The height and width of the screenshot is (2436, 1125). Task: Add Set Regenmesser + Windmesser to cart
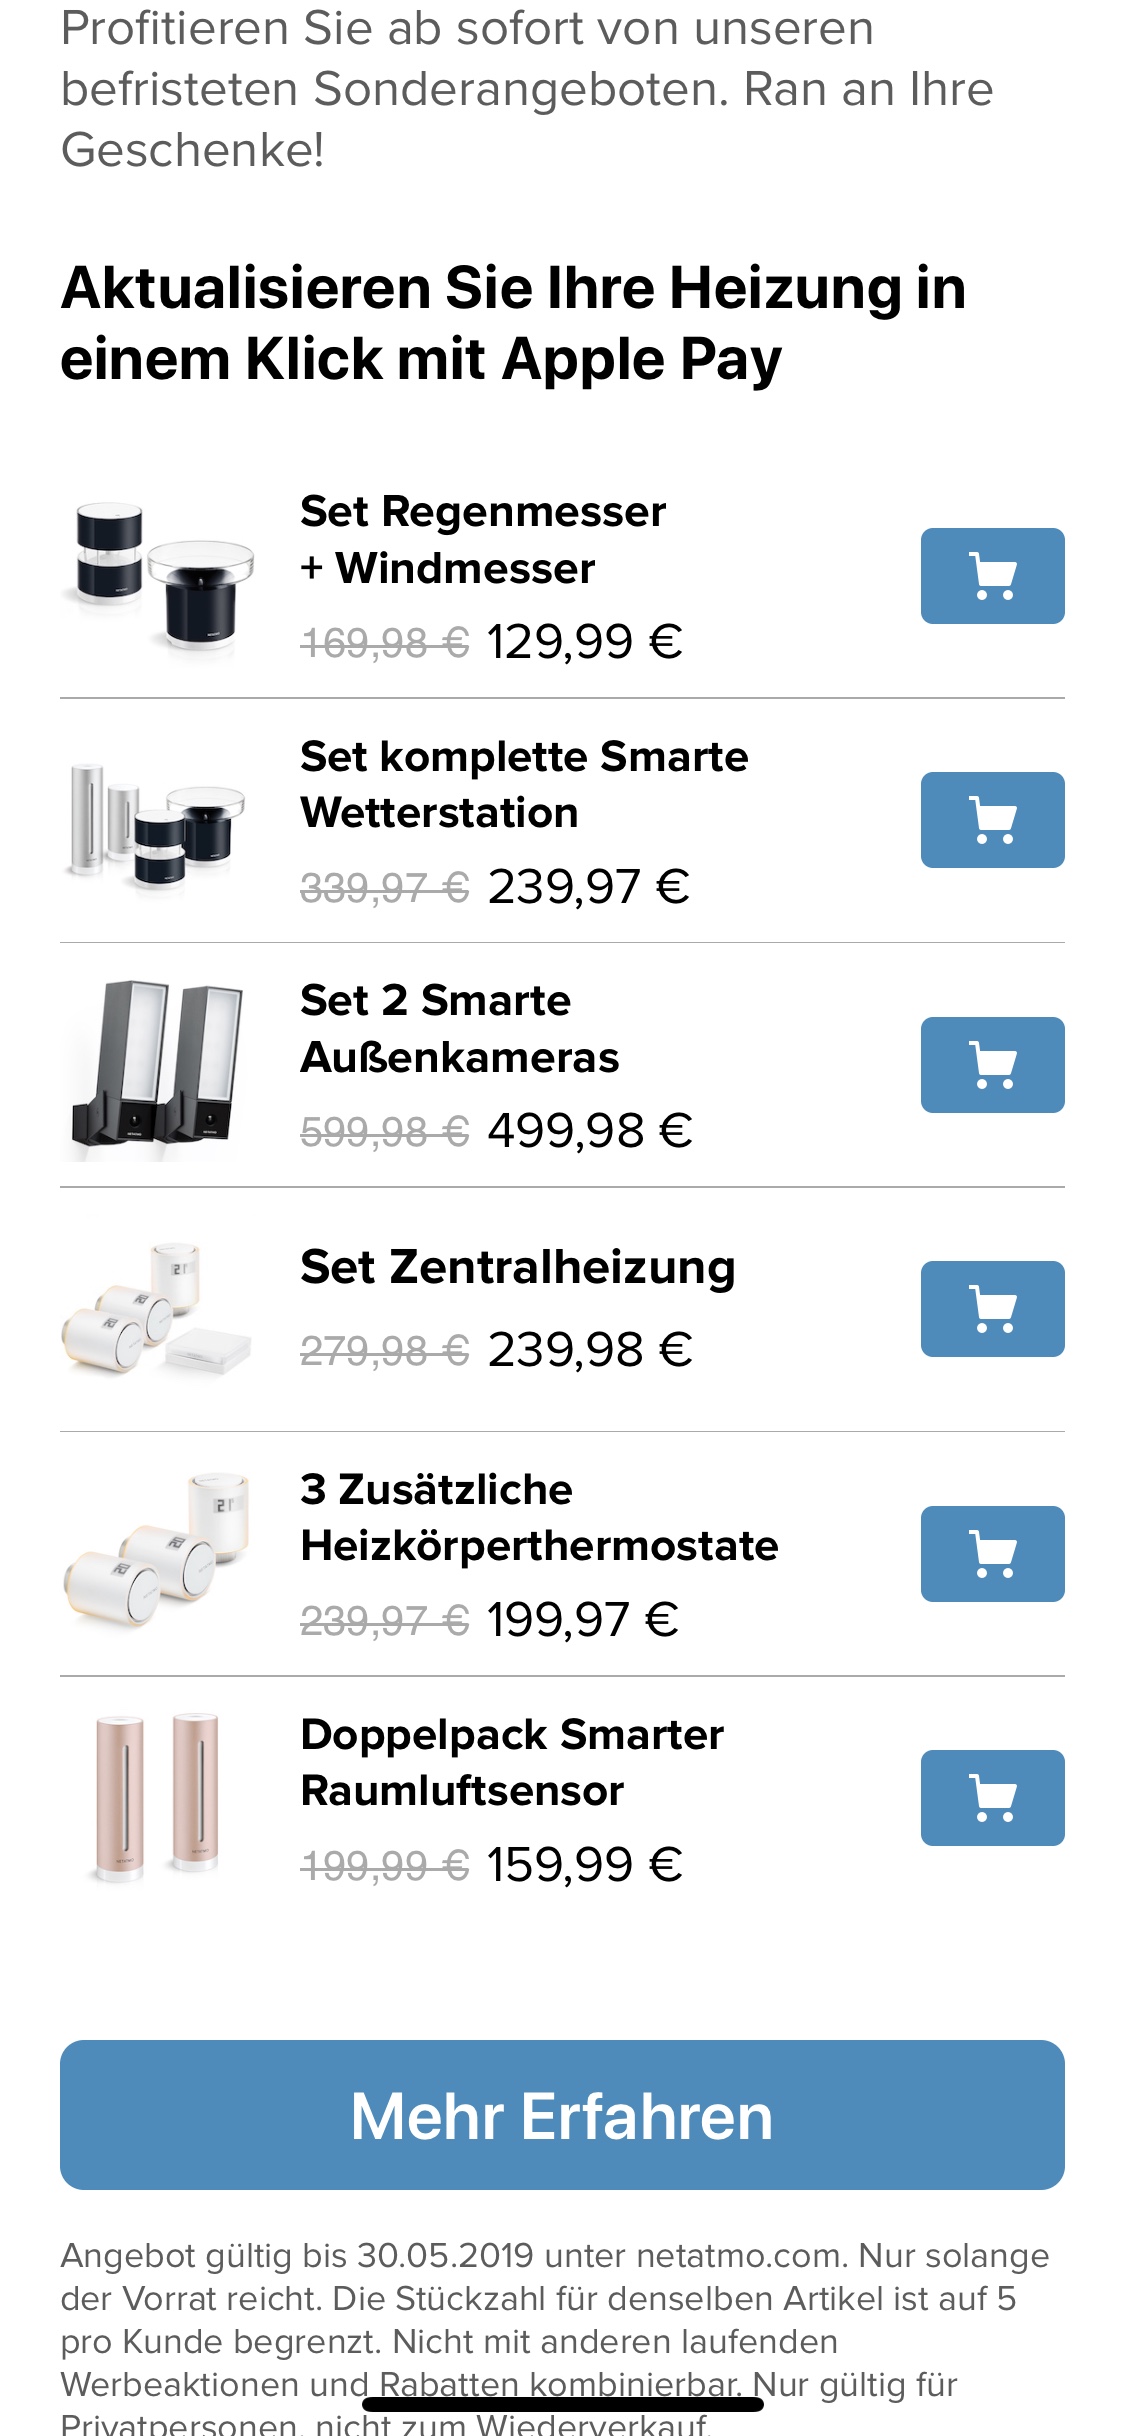[x=992, y=576]
